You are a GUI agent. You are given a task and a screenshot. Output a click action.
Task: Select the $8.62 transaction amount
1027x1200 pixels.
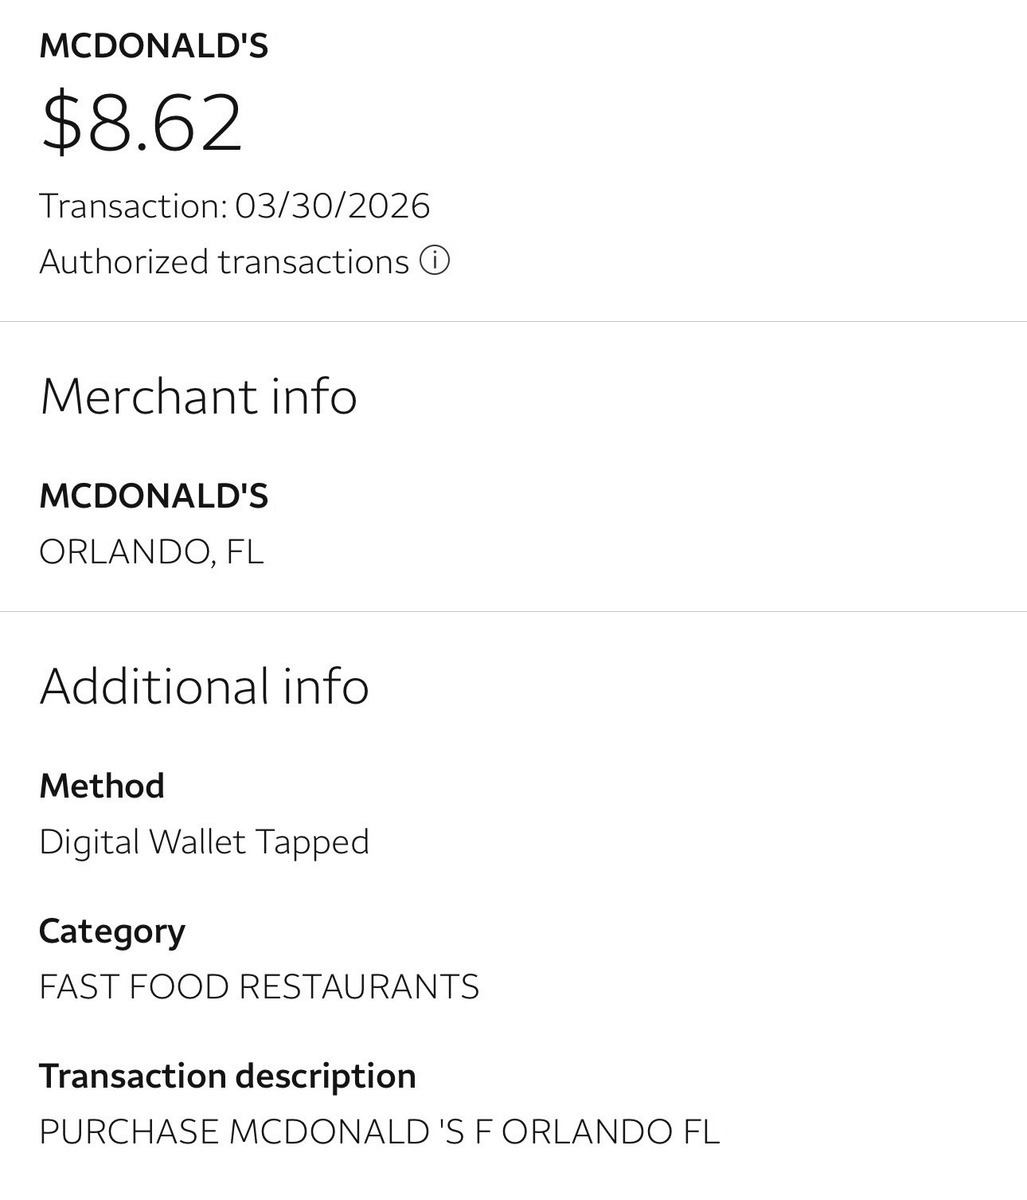141,123
